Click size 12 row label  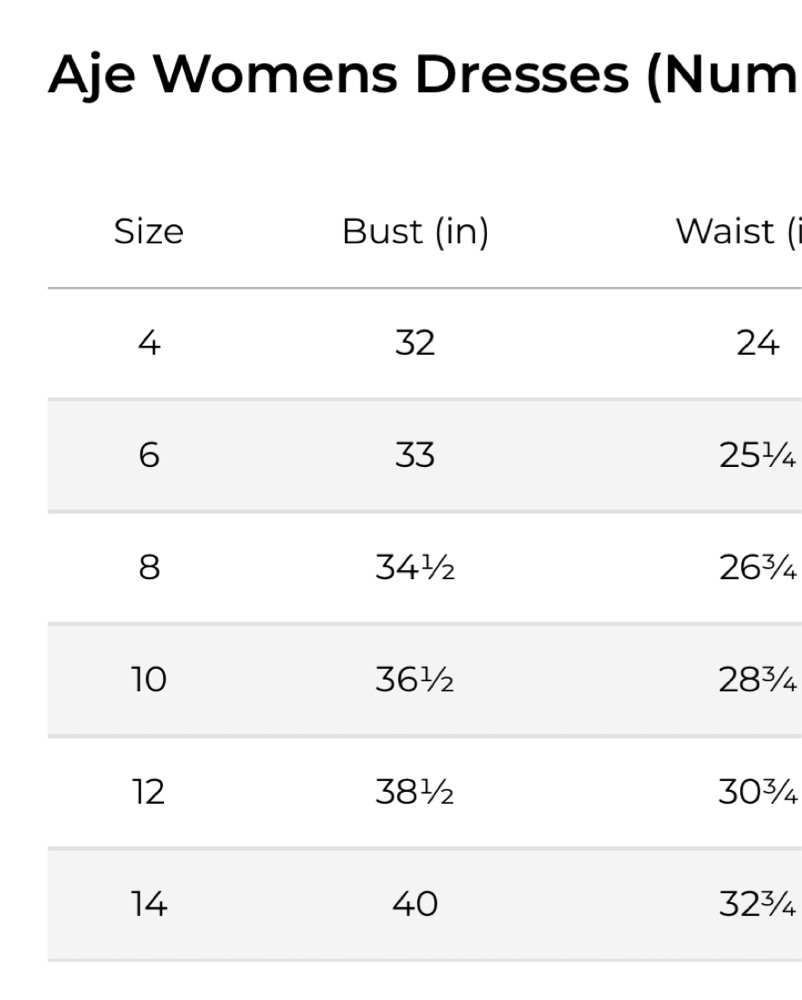point(149,792)
